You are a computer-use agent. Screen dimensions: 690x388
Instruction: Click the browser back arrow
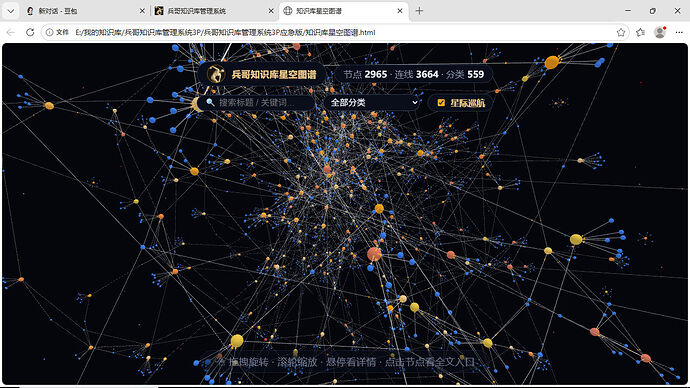pos(11,32)
